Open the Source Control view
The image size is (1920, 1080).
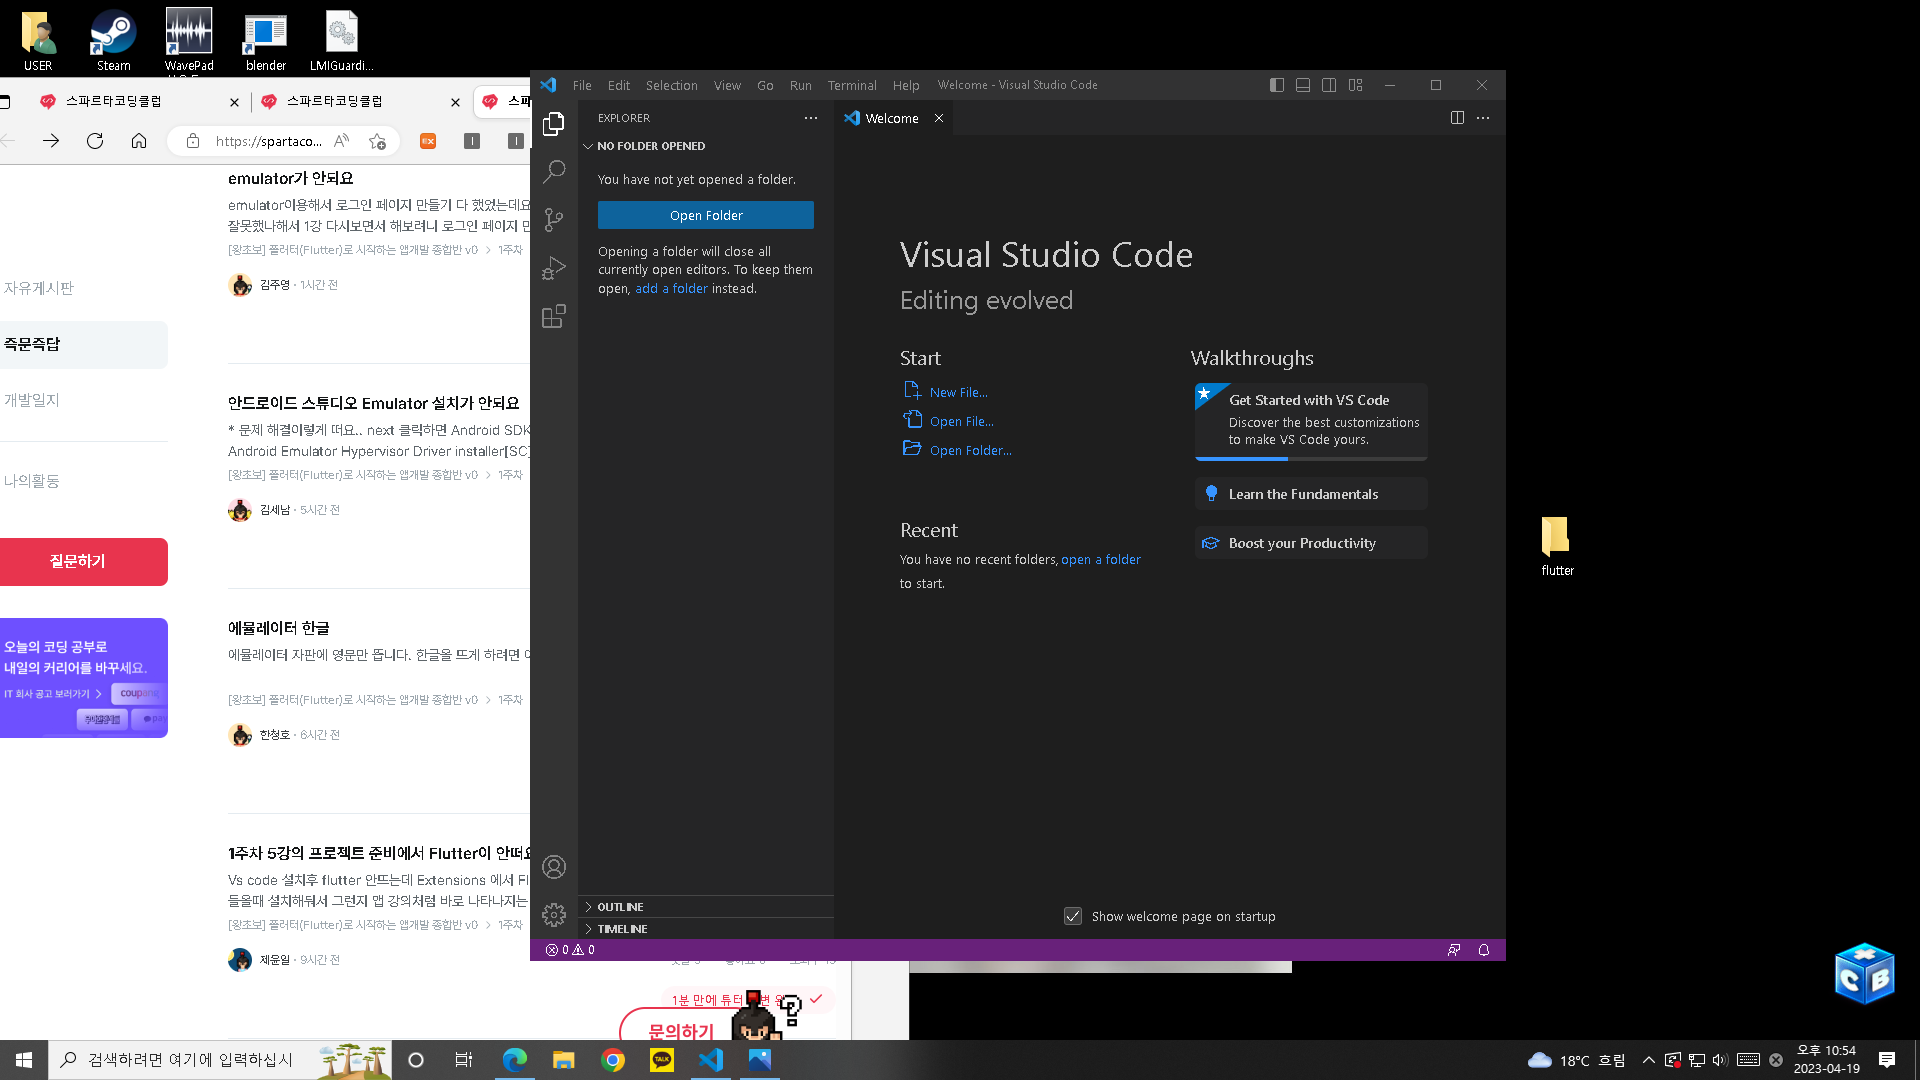click(553, 220)
